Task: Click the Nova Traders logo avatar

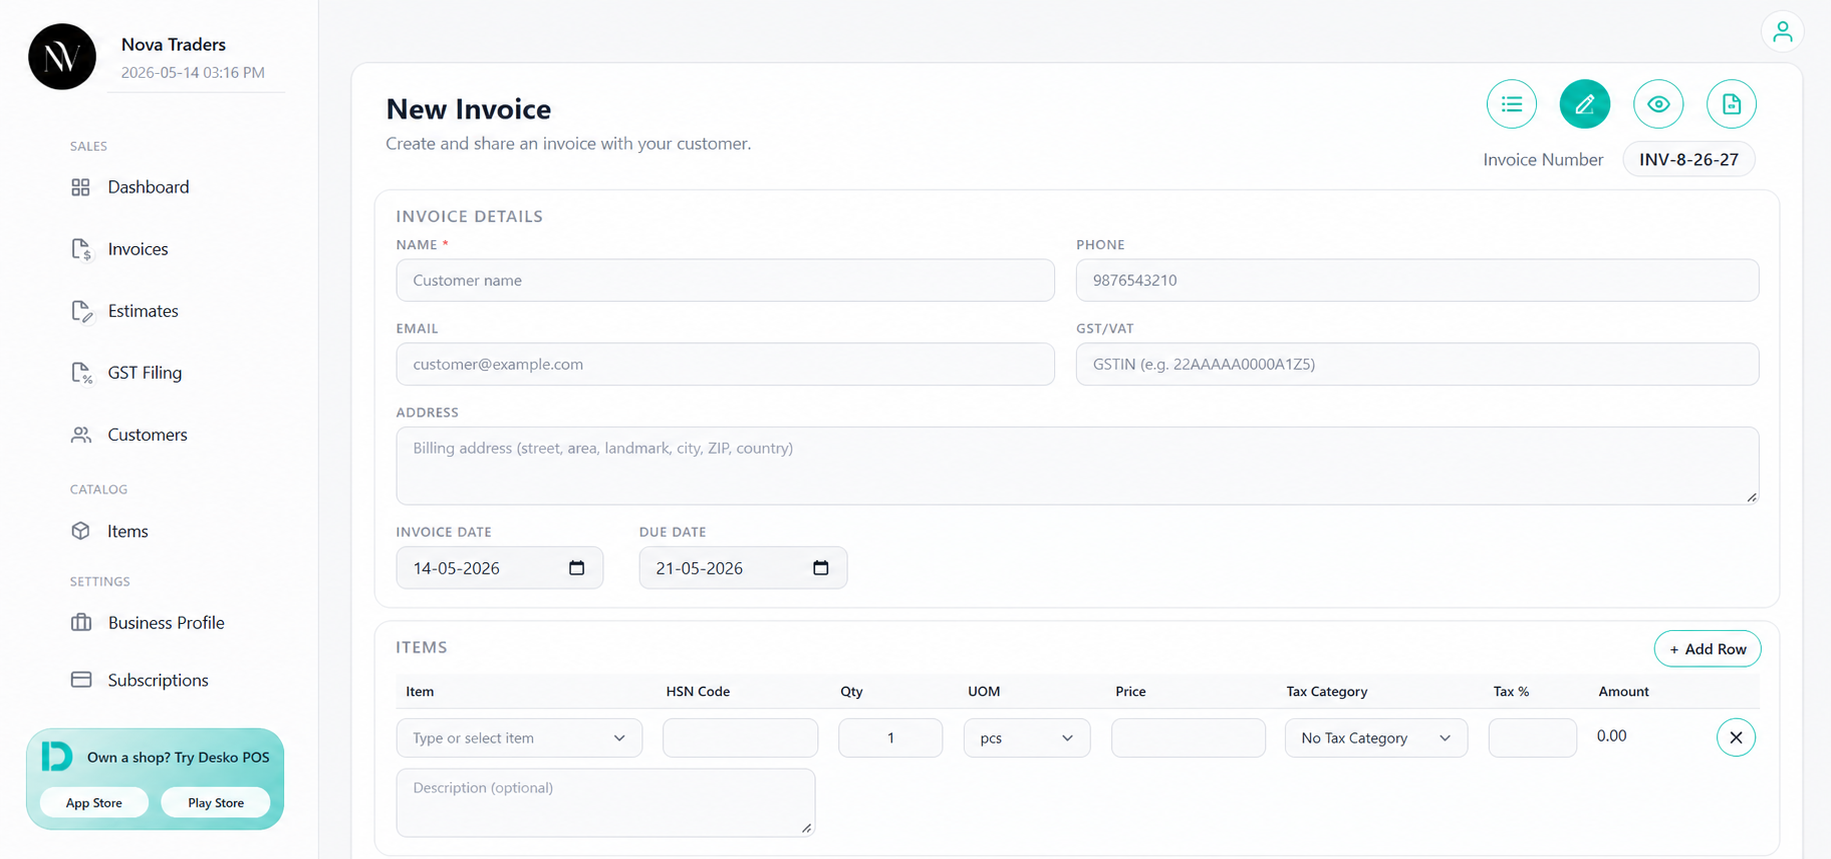Action: click(62, 57)
